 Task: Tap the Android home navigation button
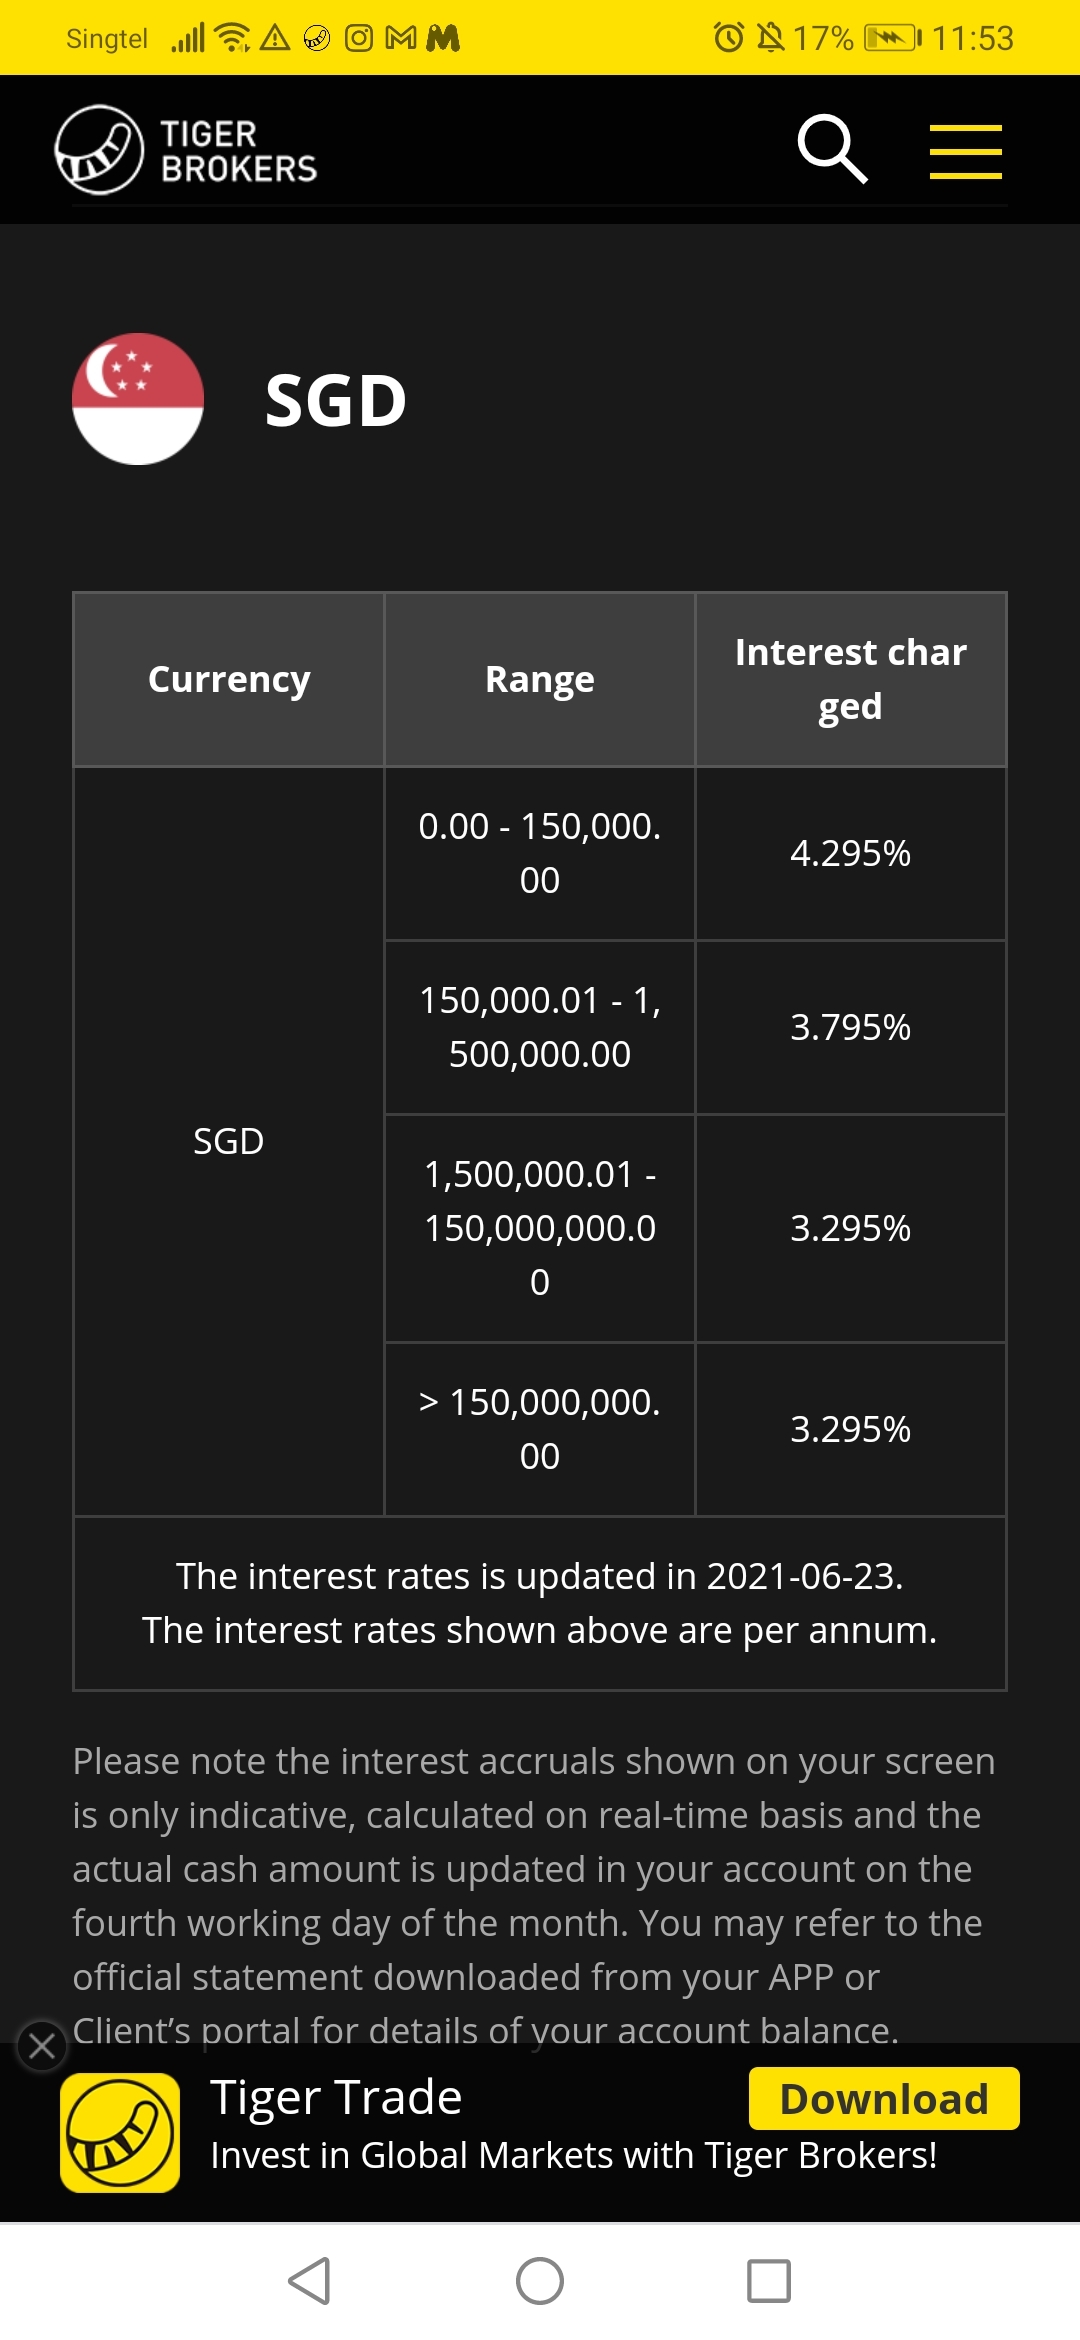540,2281
